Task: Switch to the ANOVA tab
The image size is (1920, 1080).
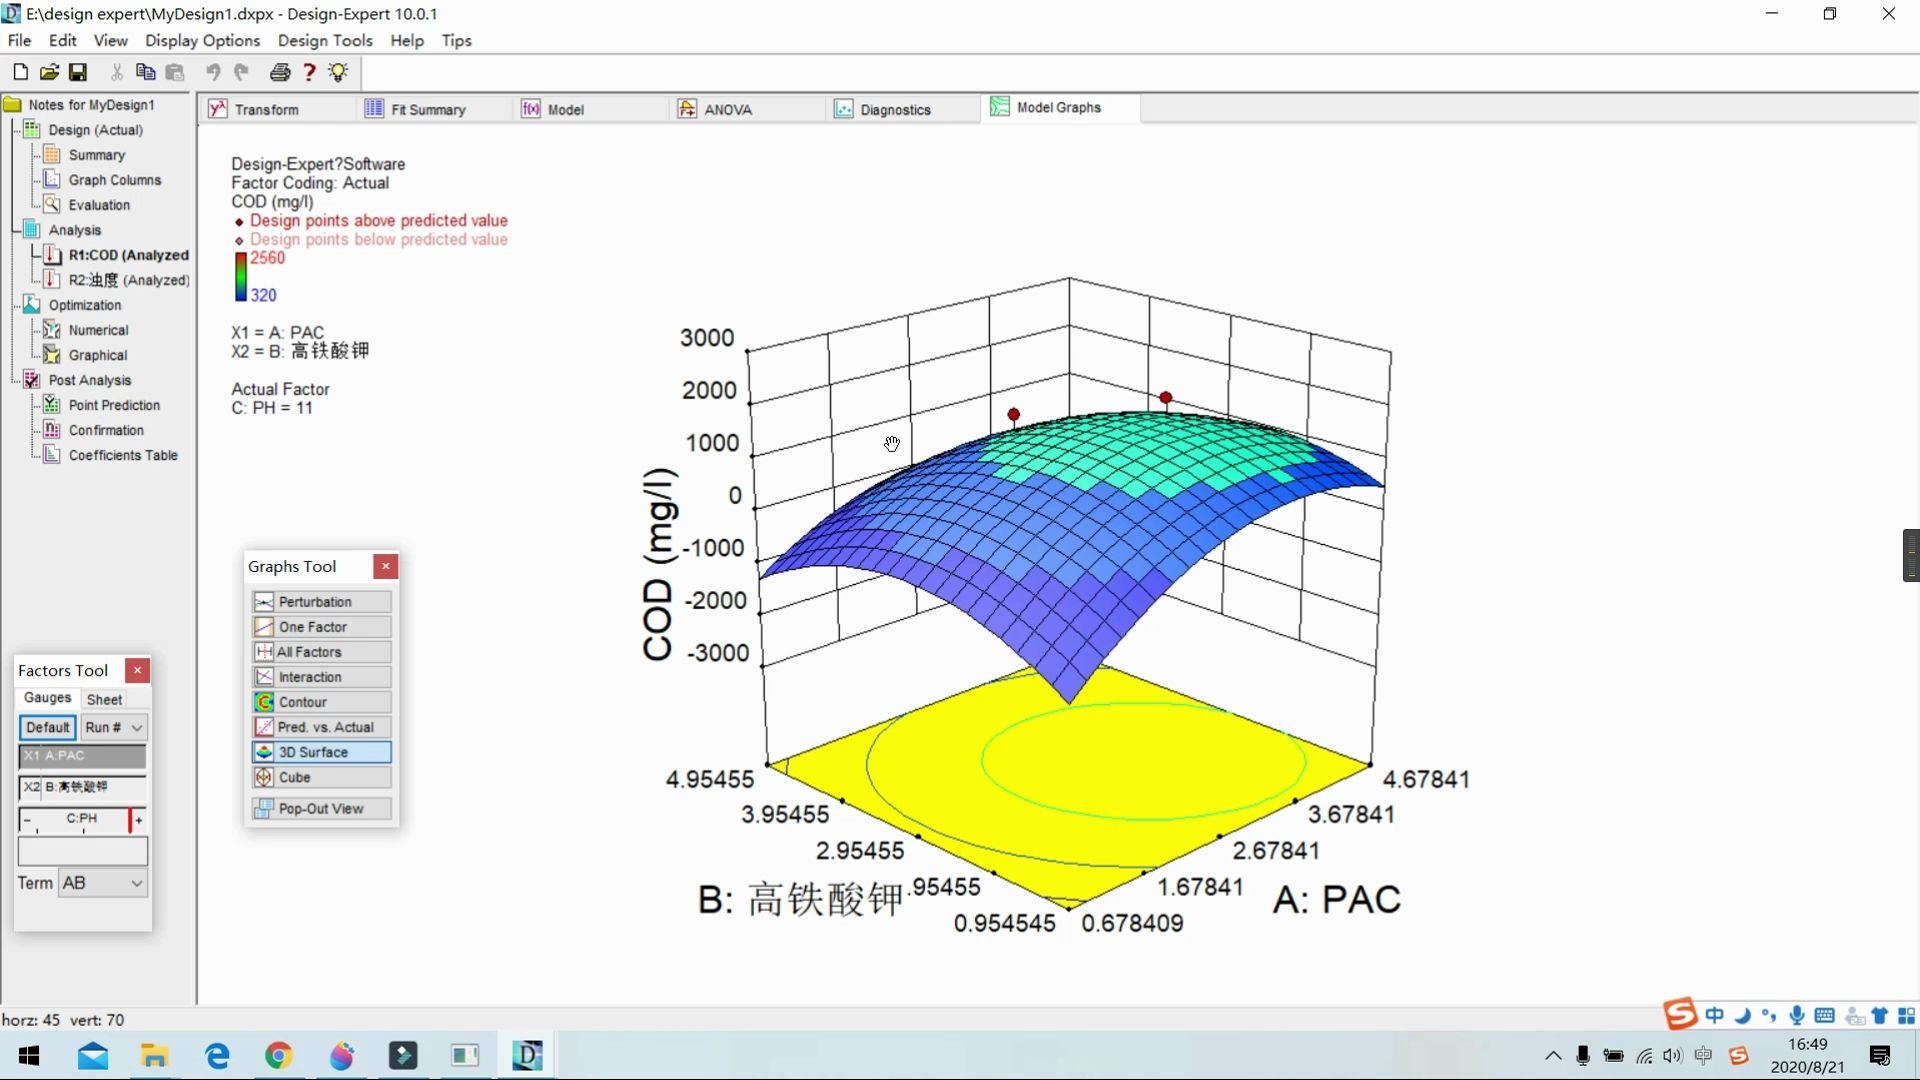Action: click(727, 109)
